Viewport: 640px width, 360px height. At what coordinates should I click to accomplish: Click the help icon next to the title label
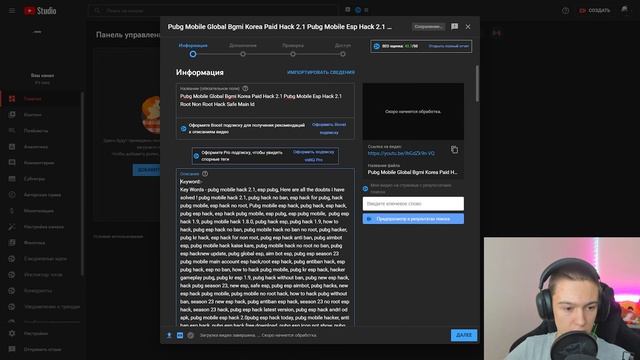click(x=245, y=88)
